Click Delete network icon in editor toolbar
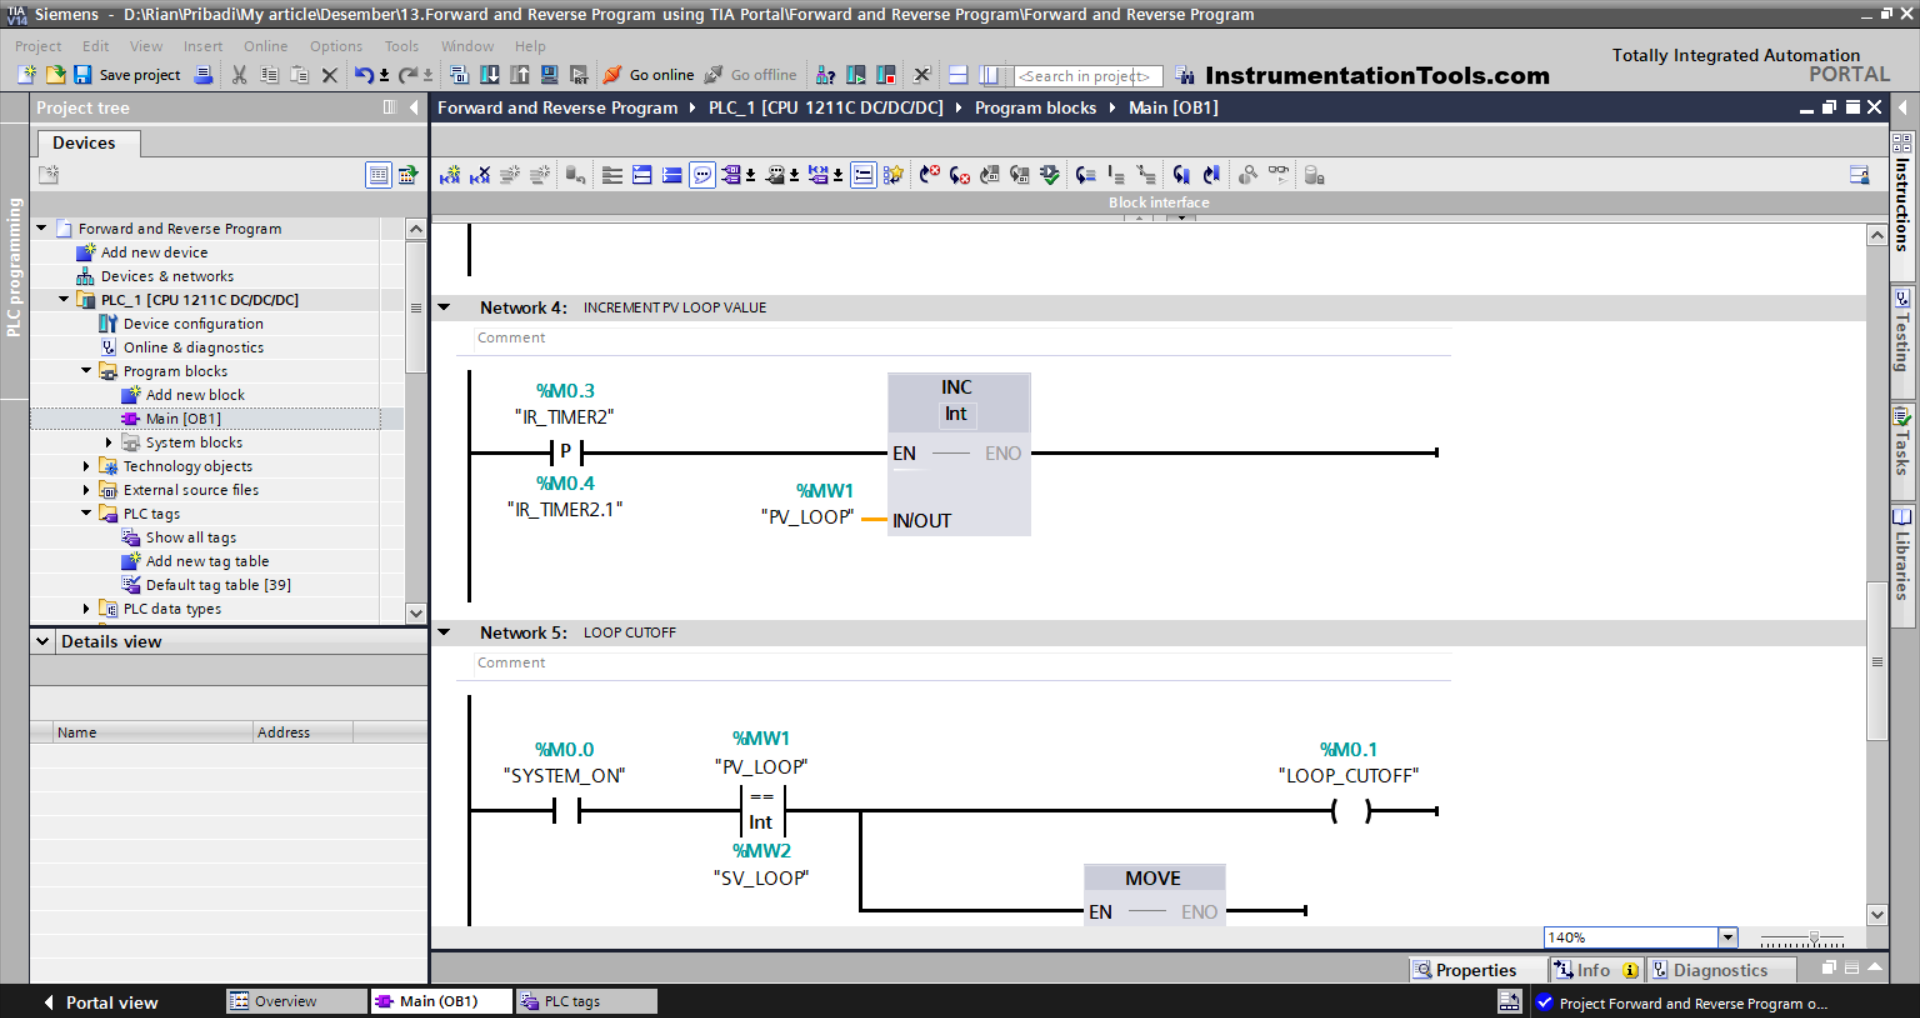Screen dimensions: 1920x1018 pos(480,175)
